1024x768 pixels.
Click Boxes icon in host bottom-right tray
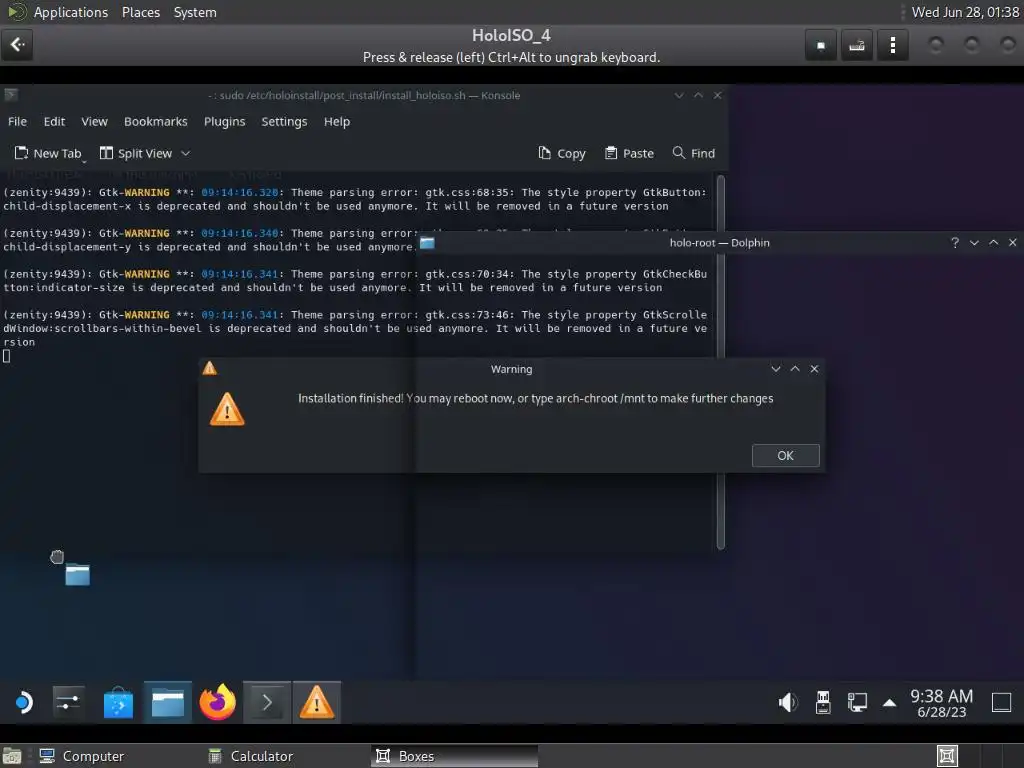[x=947, y=756]
